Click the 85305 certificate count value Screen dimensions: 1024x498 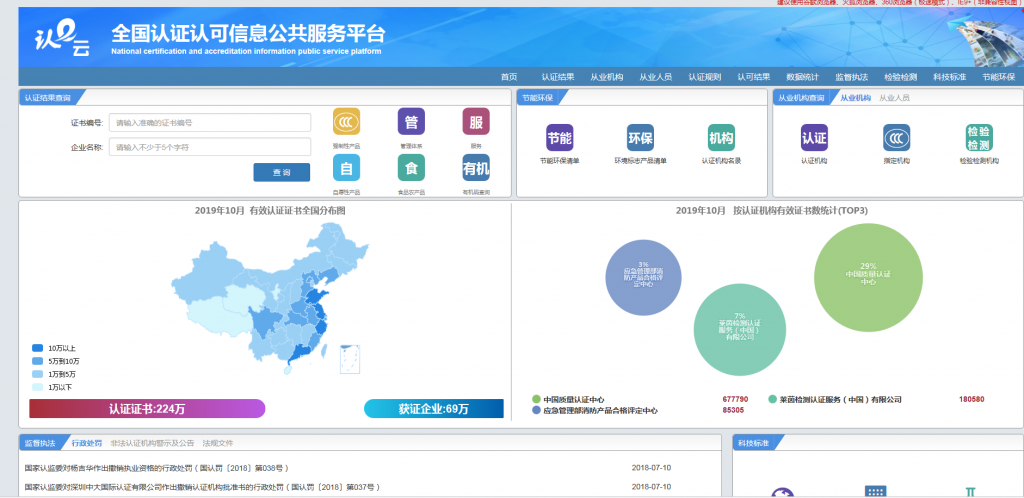tap(733, 411)
